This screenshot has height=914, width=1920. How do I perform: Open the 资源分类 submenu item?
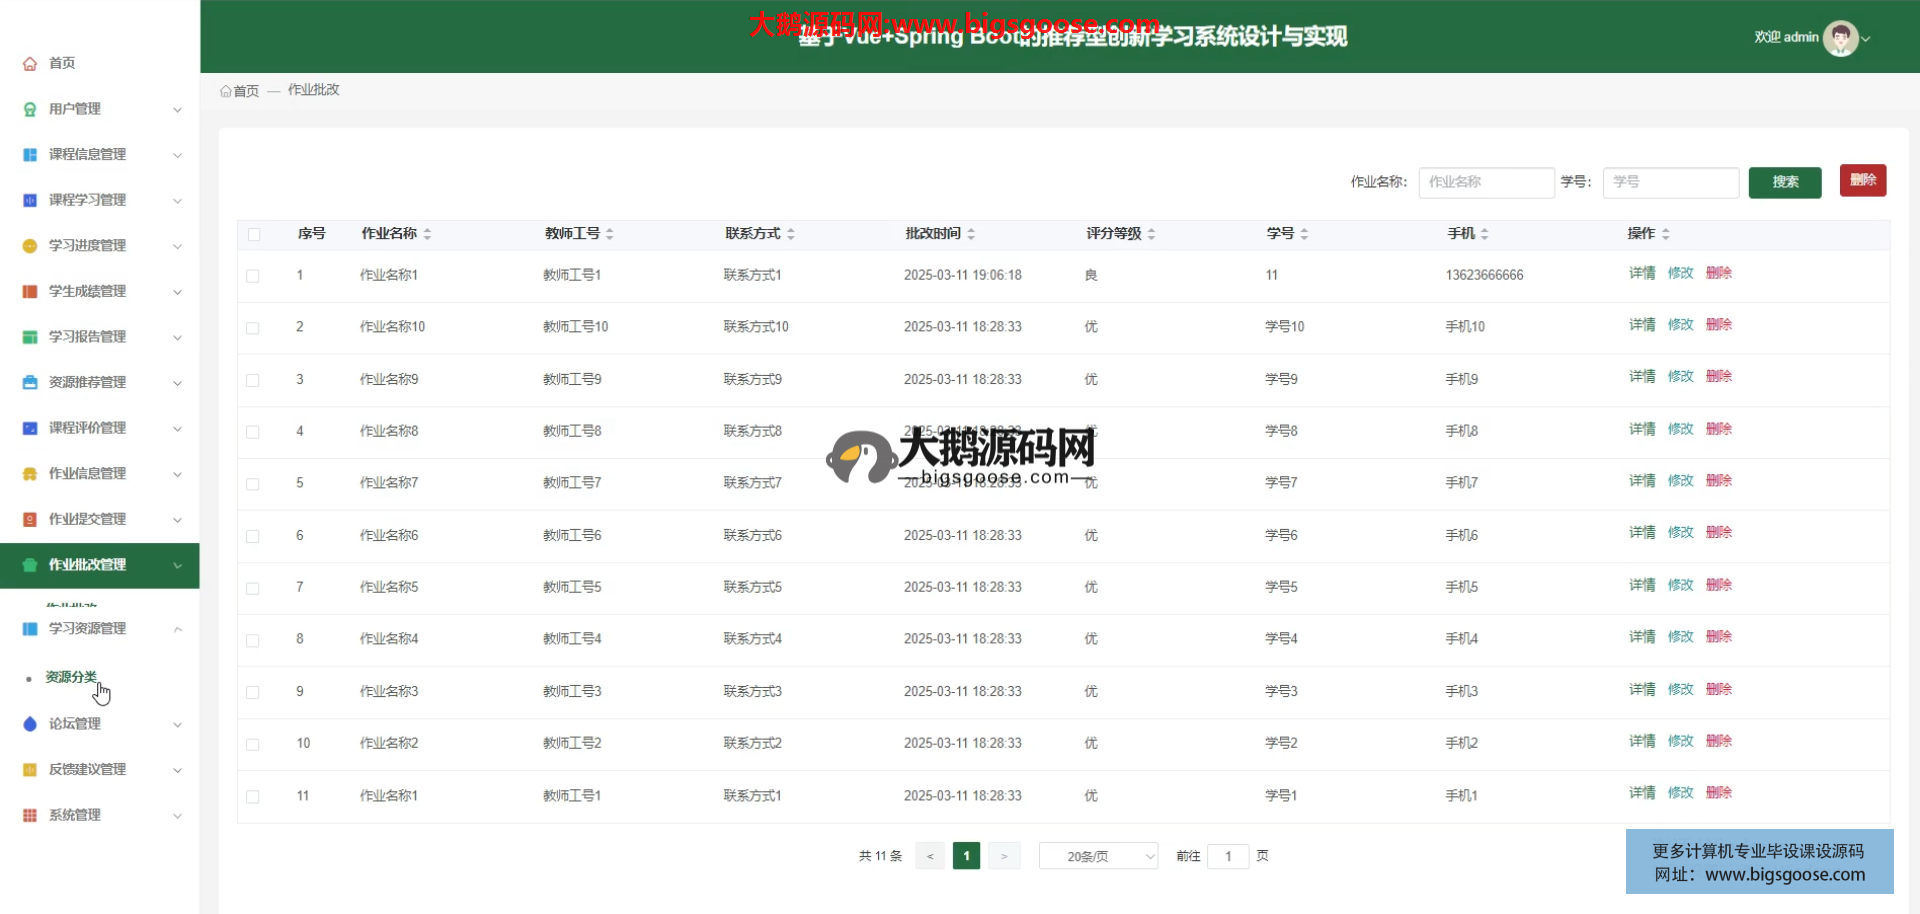point(71,677)
